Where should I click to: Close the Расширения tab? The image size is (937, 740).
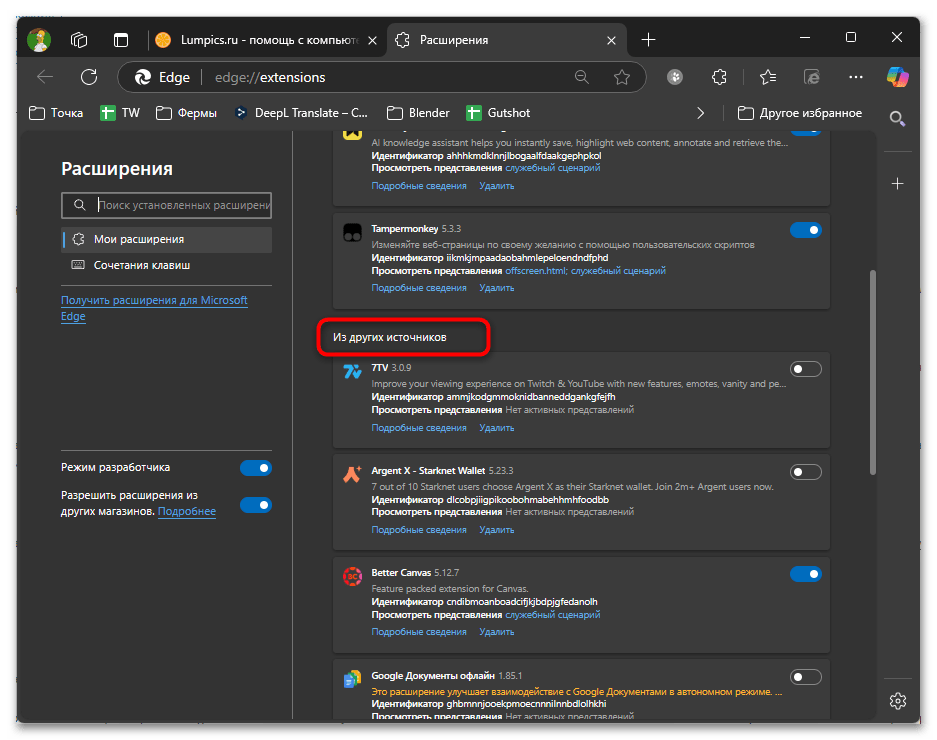click(611, 40)
